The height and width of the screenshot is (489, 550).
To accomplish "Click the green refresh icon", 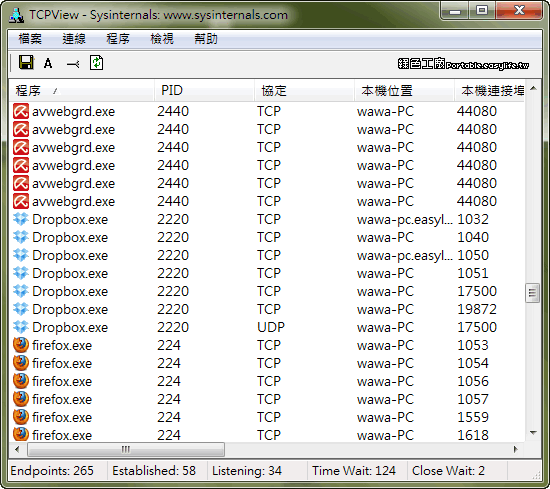I will (96, 63).
